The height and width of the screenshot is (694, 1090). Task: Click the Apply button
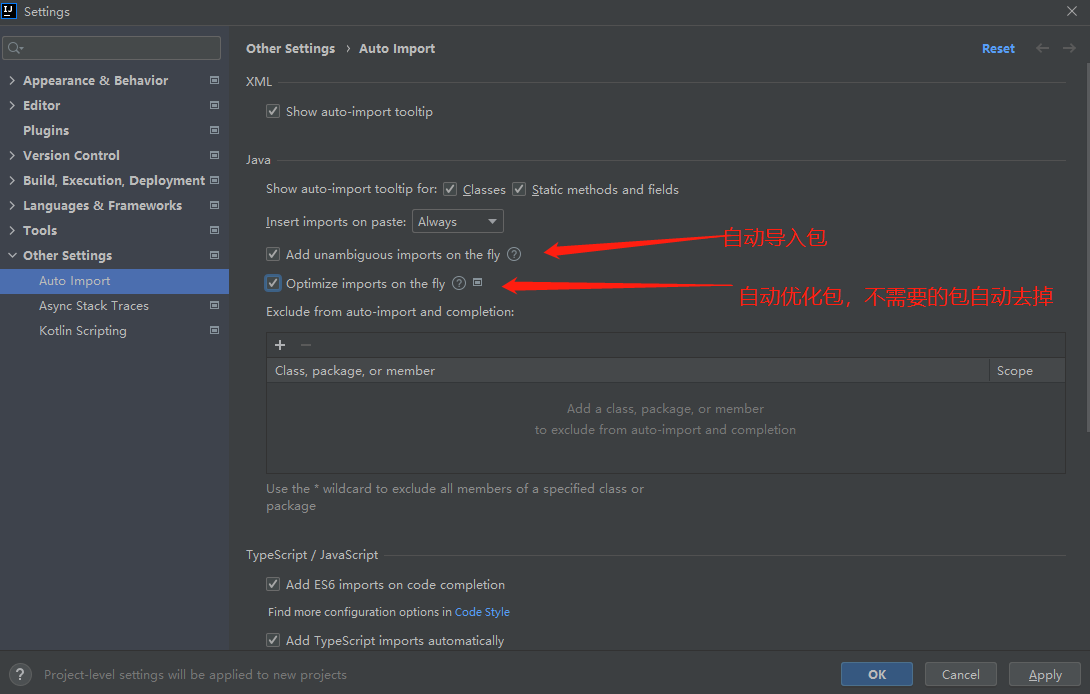pos(1045,674)
